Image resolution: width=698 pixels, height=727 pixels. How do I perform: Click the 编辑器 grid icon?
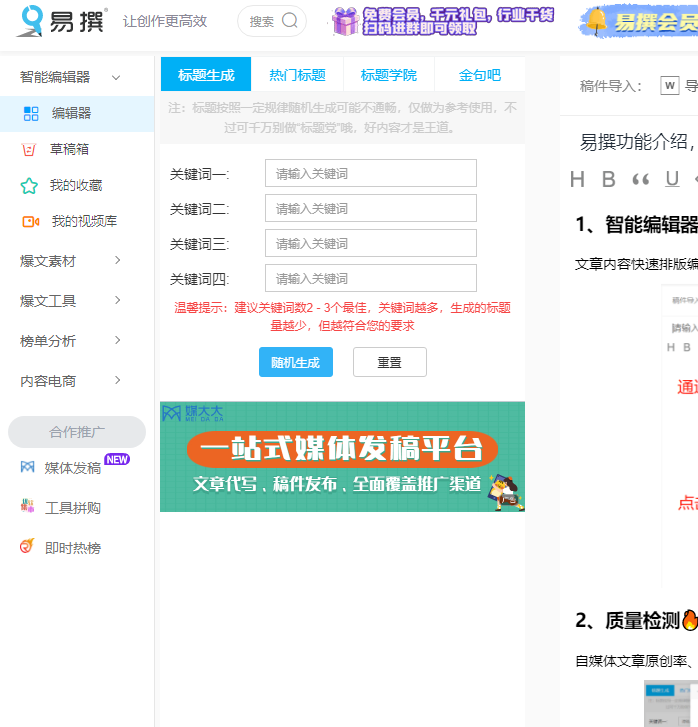(31, 114)
